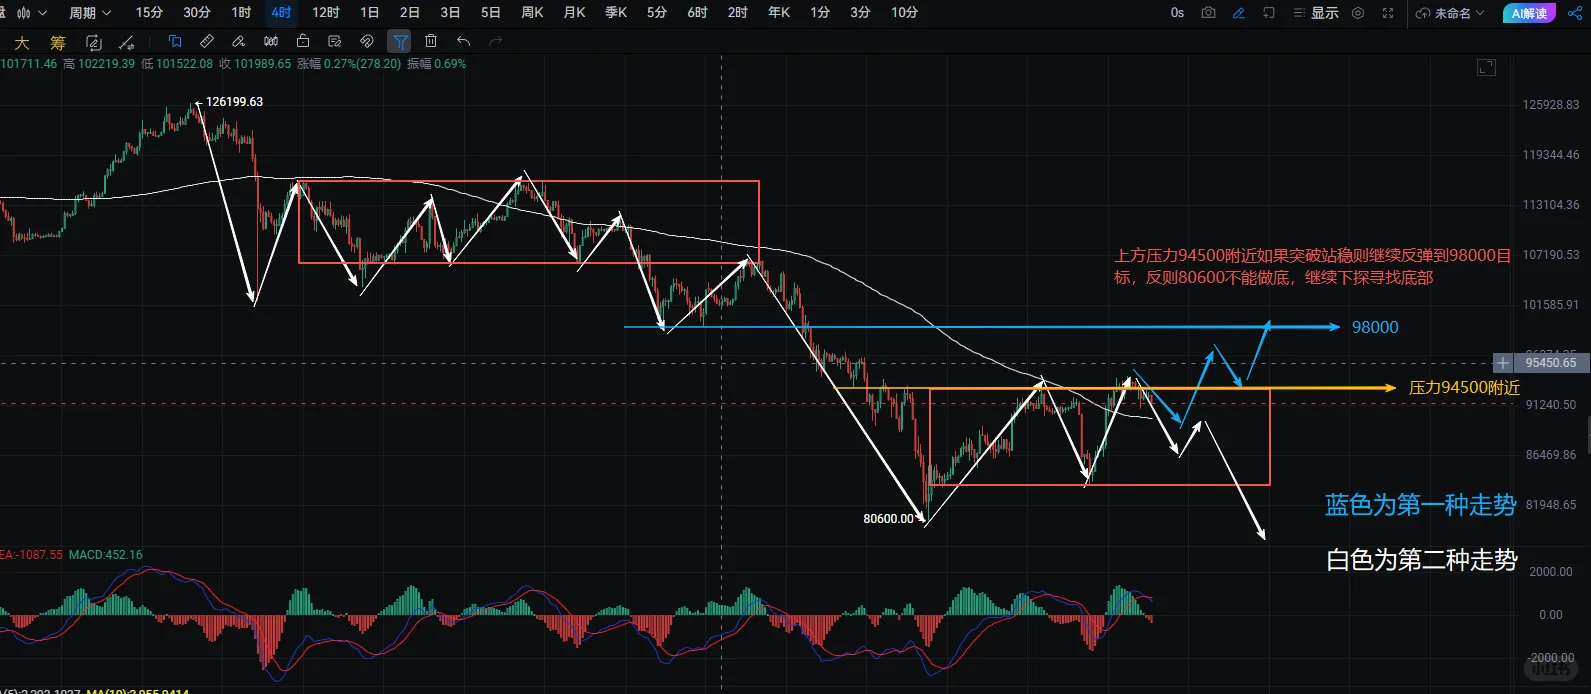This screenshot has height=694, width=1591.
Task: Select the 年K yearly candles
Action: pos(779,13)
